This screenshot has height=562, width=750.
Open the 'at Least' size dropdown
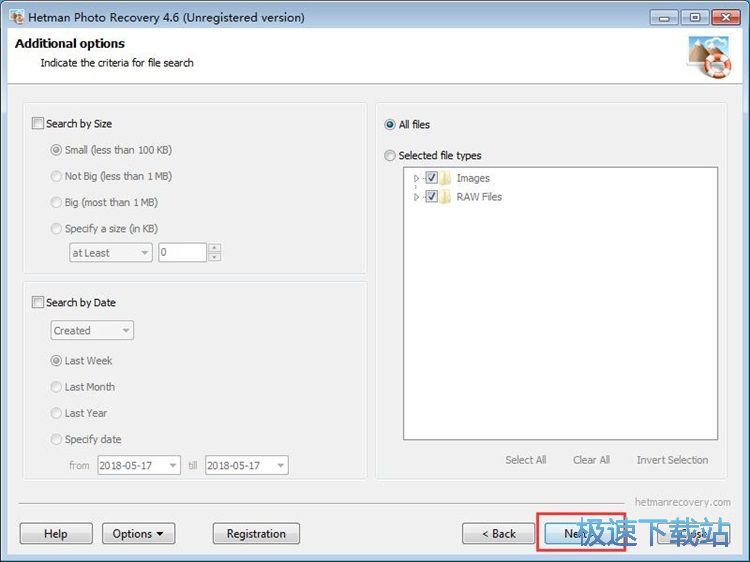click(110, 253)
